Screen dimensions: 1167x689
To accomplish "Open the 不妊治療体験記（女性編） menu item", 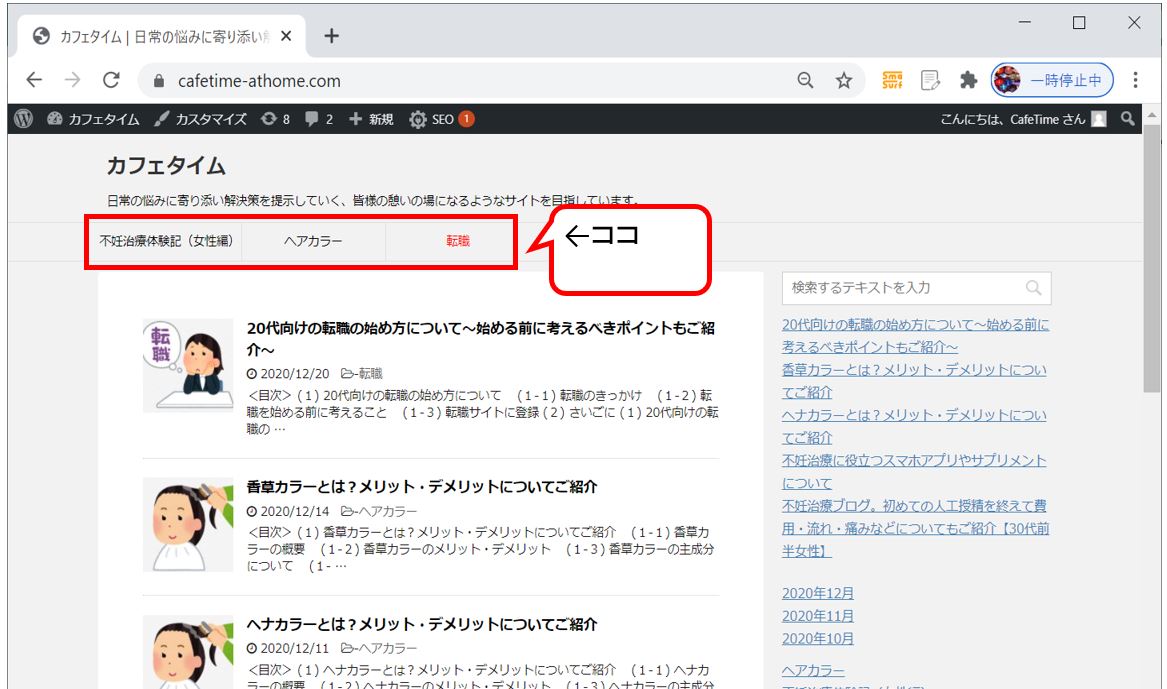I will [x=165, y=241].
